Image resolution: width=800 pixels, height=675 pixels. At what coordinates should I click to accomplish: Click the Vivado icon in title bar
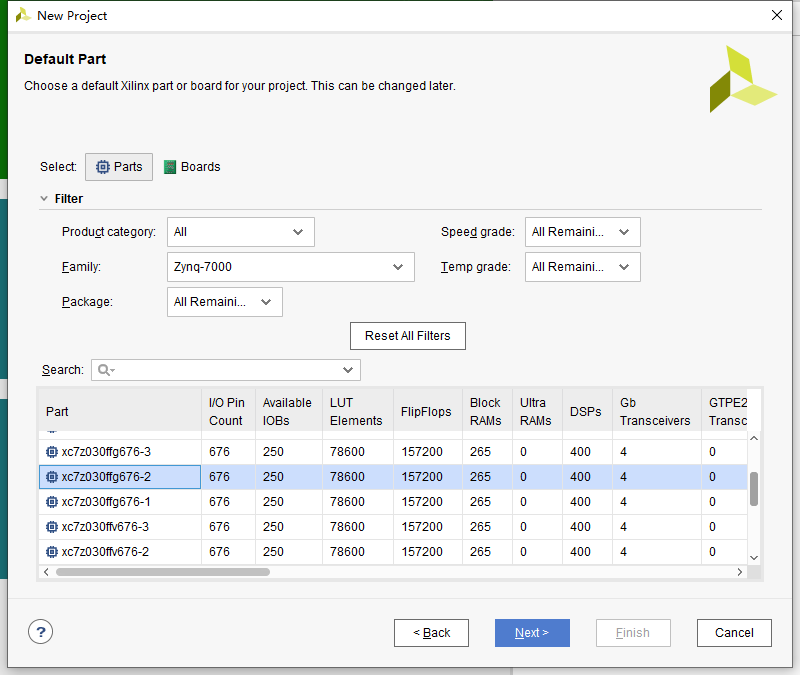click(x=23, y=15)
